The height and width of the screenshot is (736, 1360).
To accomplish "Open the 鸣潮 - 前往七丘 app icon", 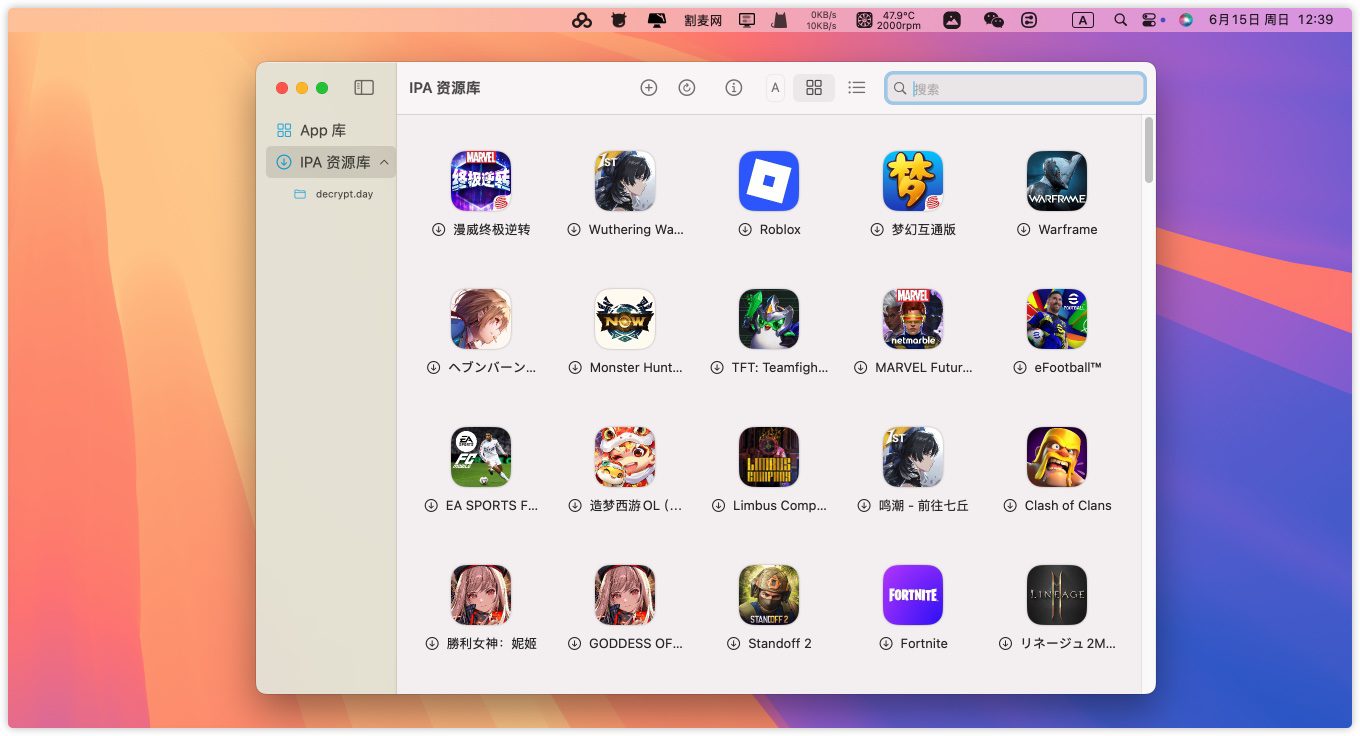I will pos(913,457).
